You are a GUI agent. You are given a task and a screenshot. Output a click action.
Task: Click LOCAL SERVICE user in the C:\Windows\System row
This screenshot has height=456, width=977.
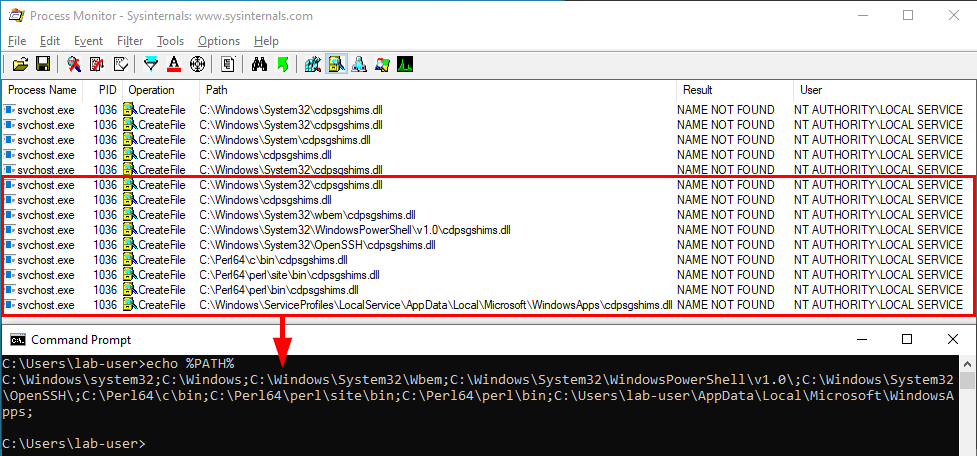(x=879, y=140)
